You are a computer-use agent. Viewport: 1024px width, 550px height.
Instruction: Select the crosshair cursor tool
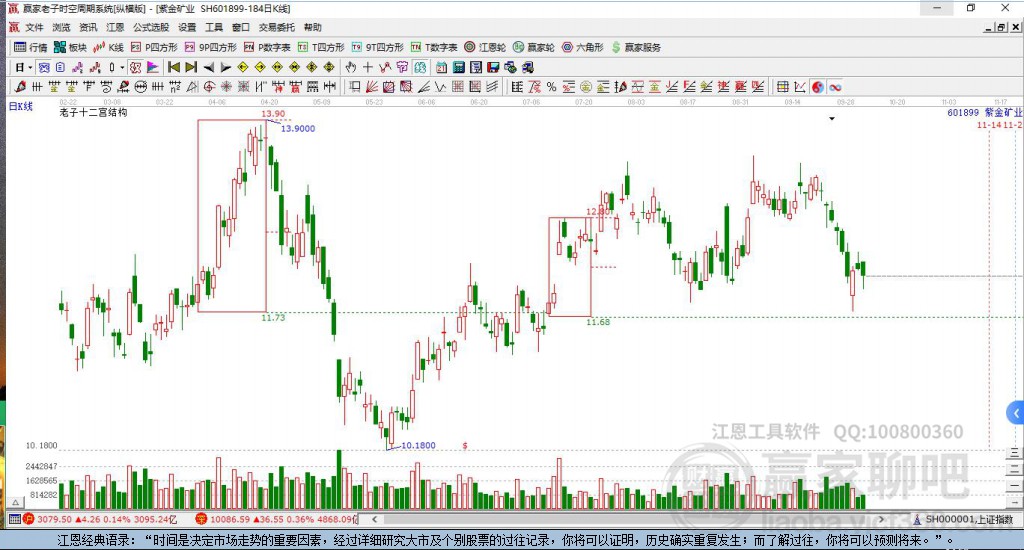(368, 67)
